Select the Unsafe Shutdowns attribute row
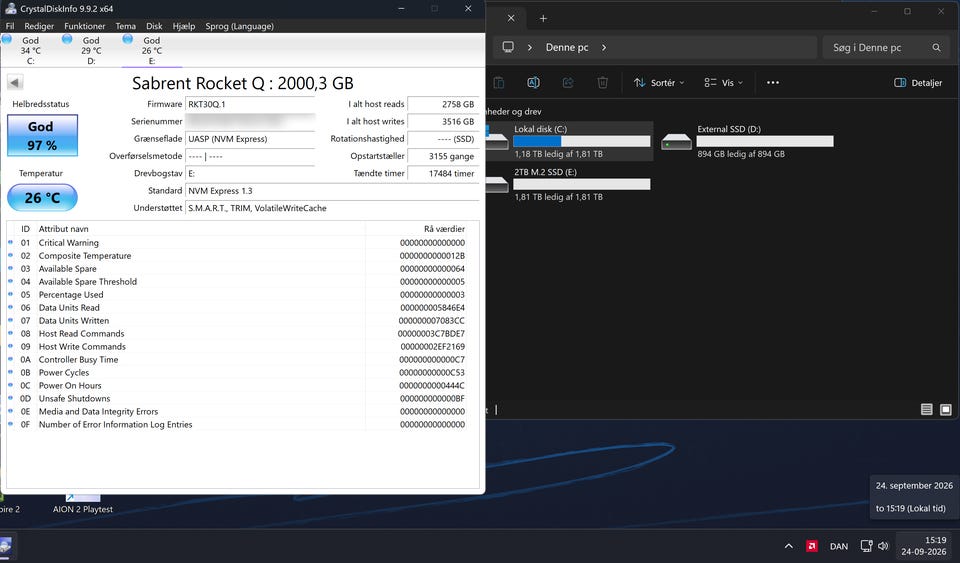This screenshot has width=960, height=563. (x=237, y=398)
